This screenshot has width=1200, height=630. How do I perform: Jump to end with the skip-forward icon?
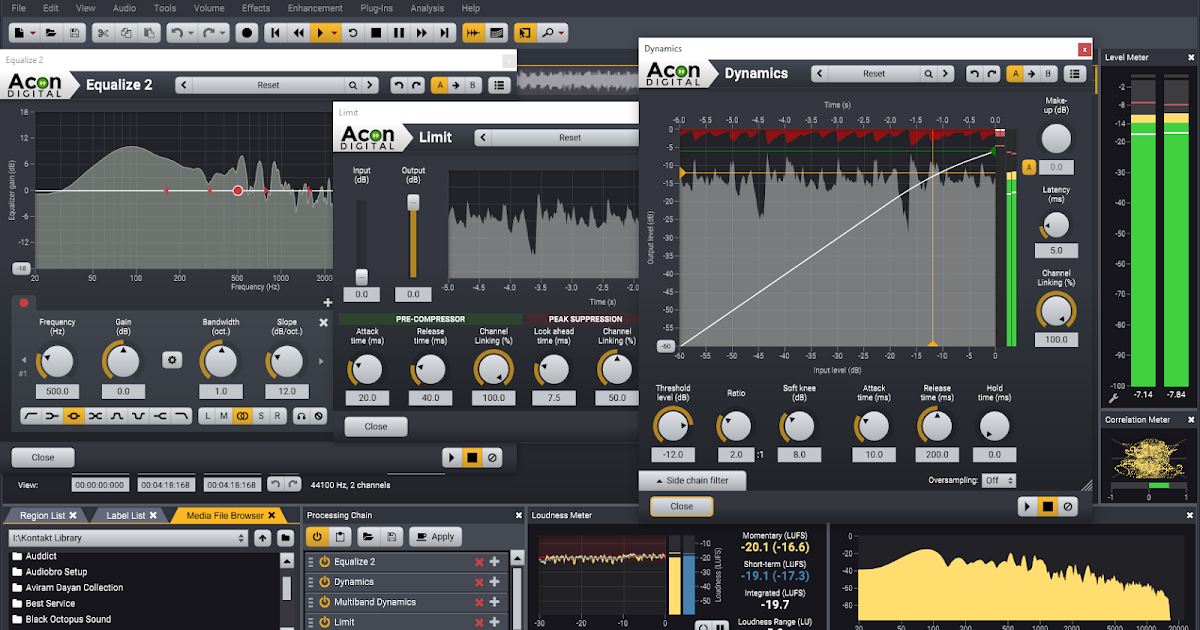(445, 33)
